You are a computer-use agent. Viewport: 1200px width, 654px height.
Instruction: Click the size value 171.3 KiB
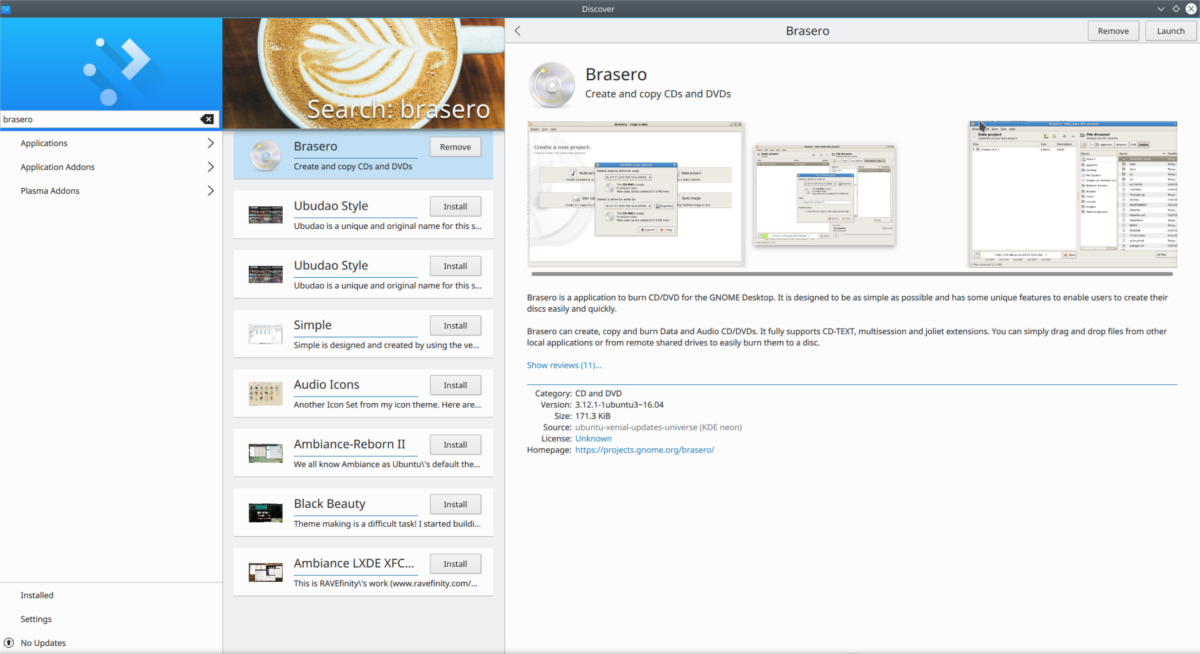pos(596,416)
